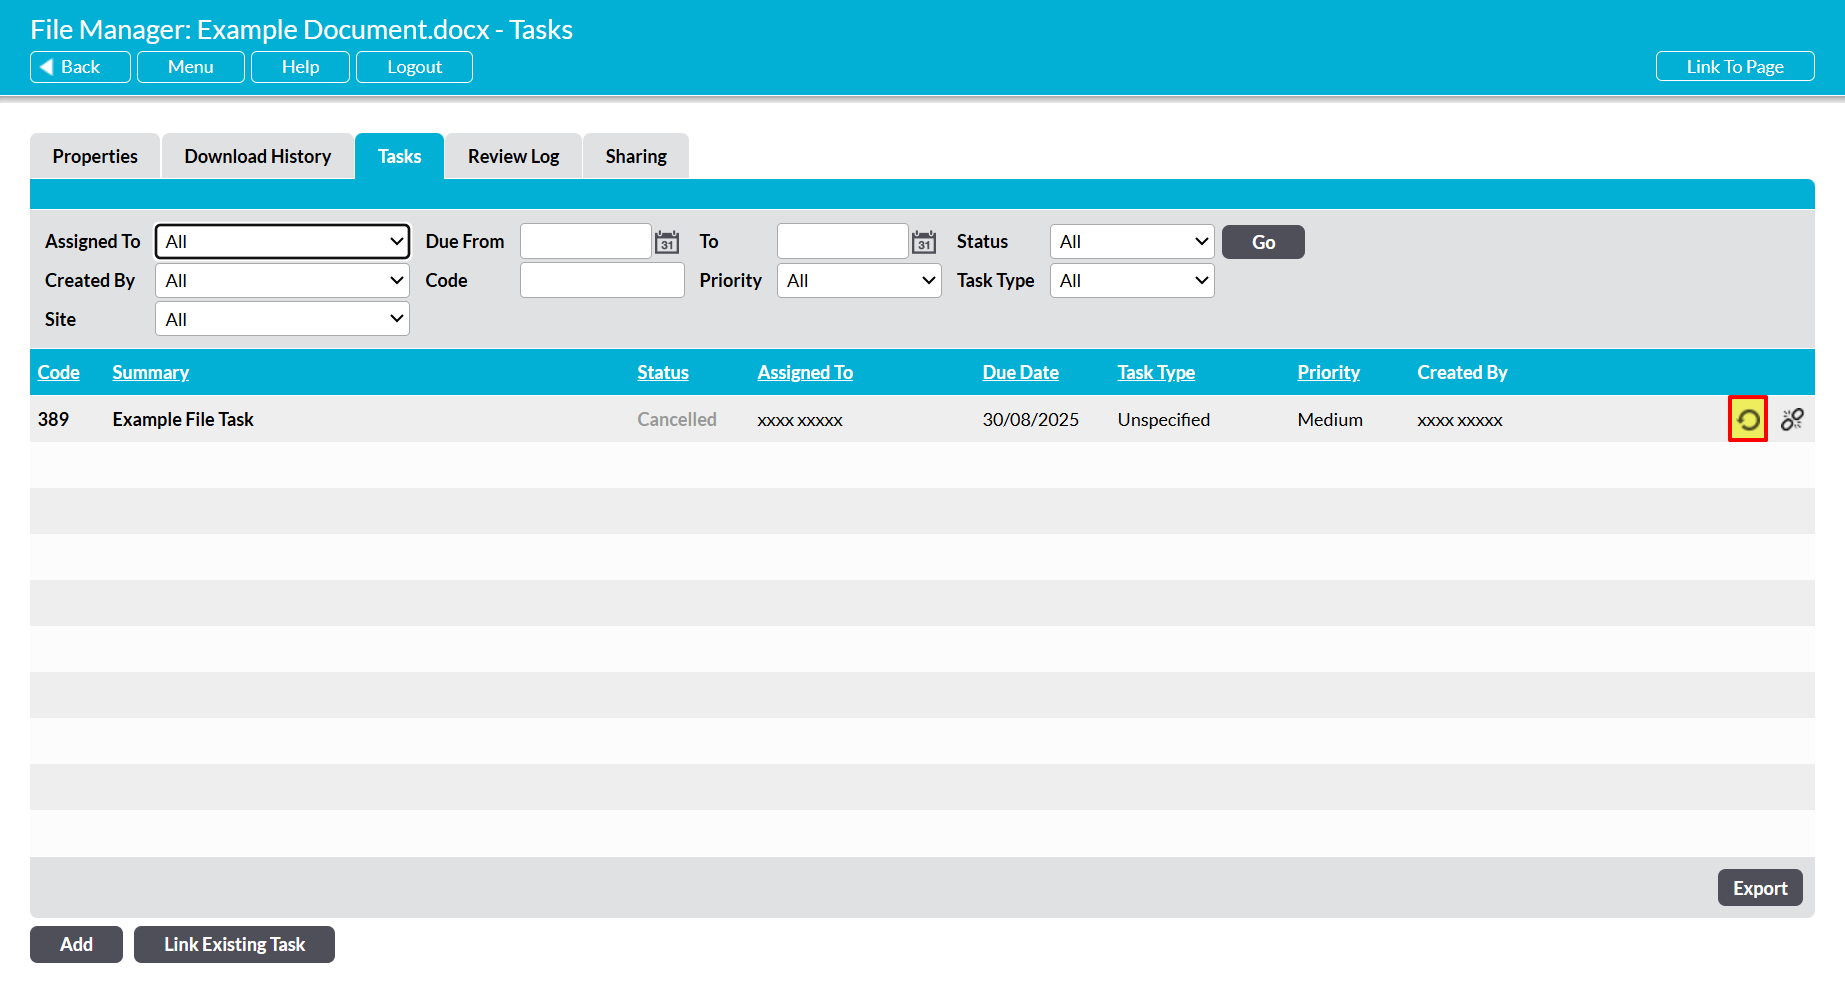
Task: Open the Status filter dropdown
Action: click(x=1131, y=242)
